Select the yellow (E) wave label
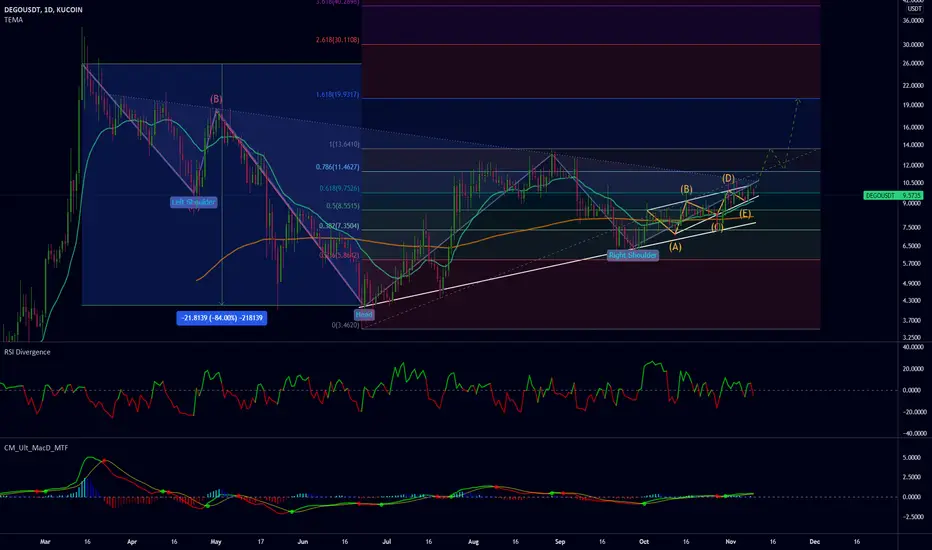Screen dimensions: 932x550 745,214
